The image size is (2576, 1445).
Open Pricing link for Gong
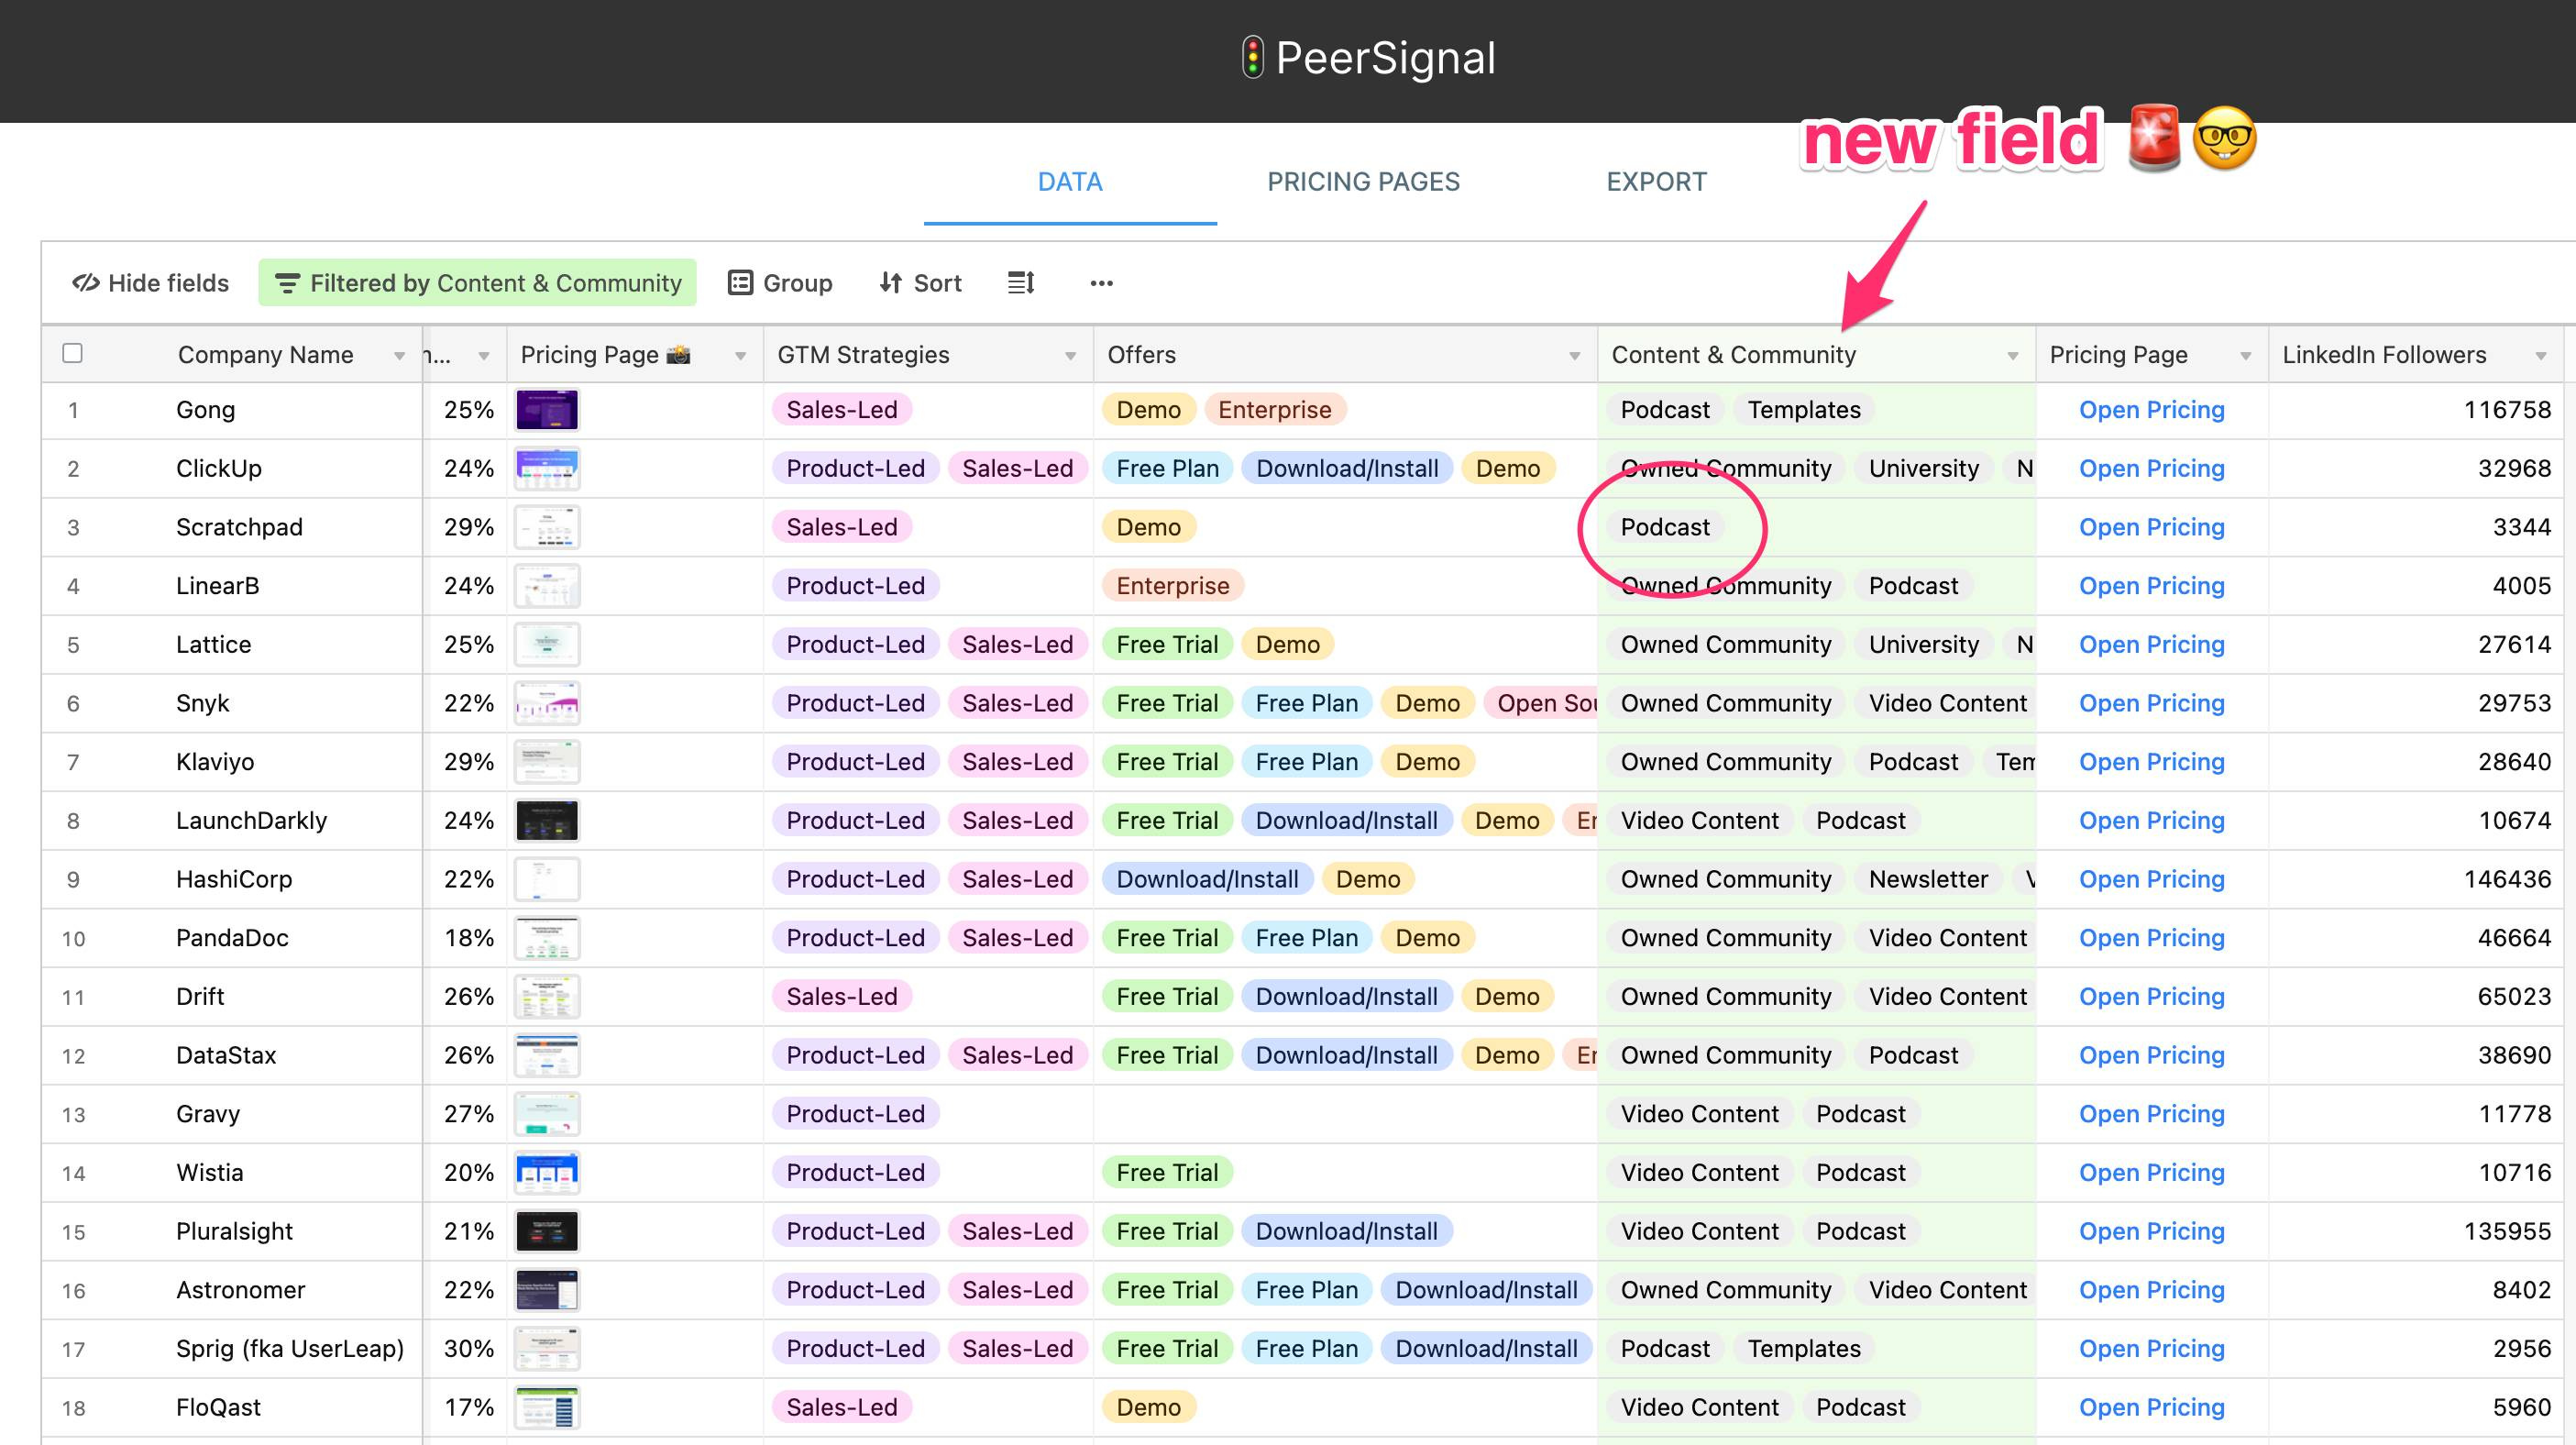coord(2151,410)
